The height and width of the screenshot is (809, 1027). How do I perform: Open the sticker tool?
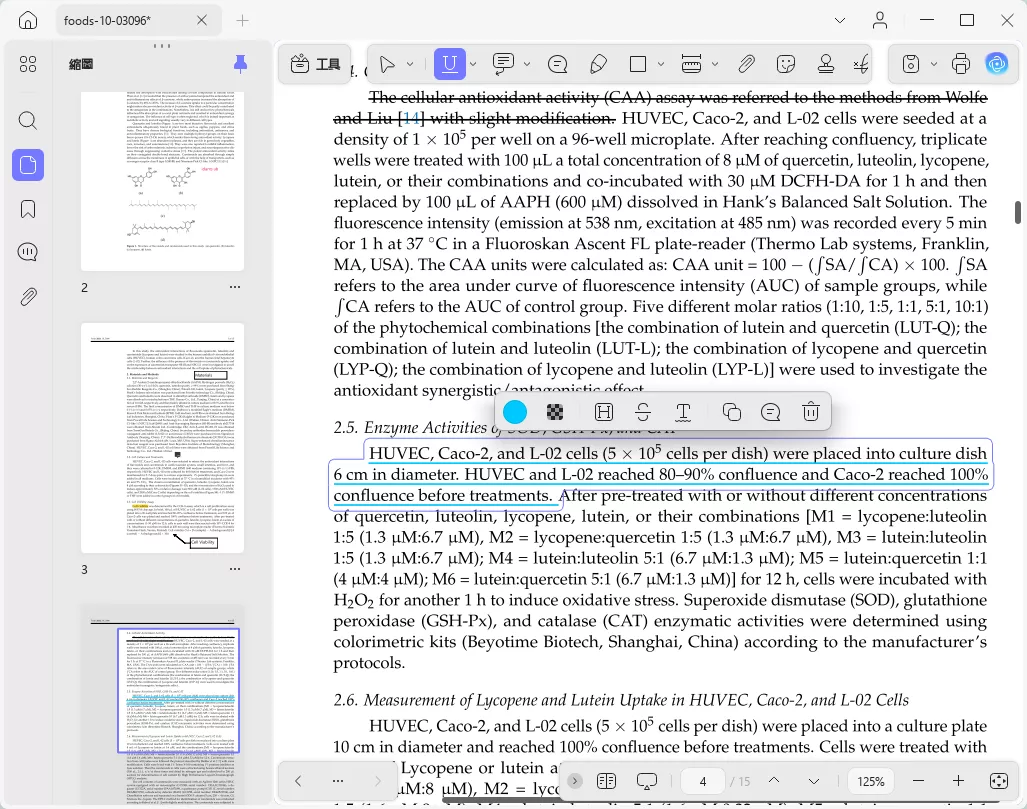tap(785, 64)
